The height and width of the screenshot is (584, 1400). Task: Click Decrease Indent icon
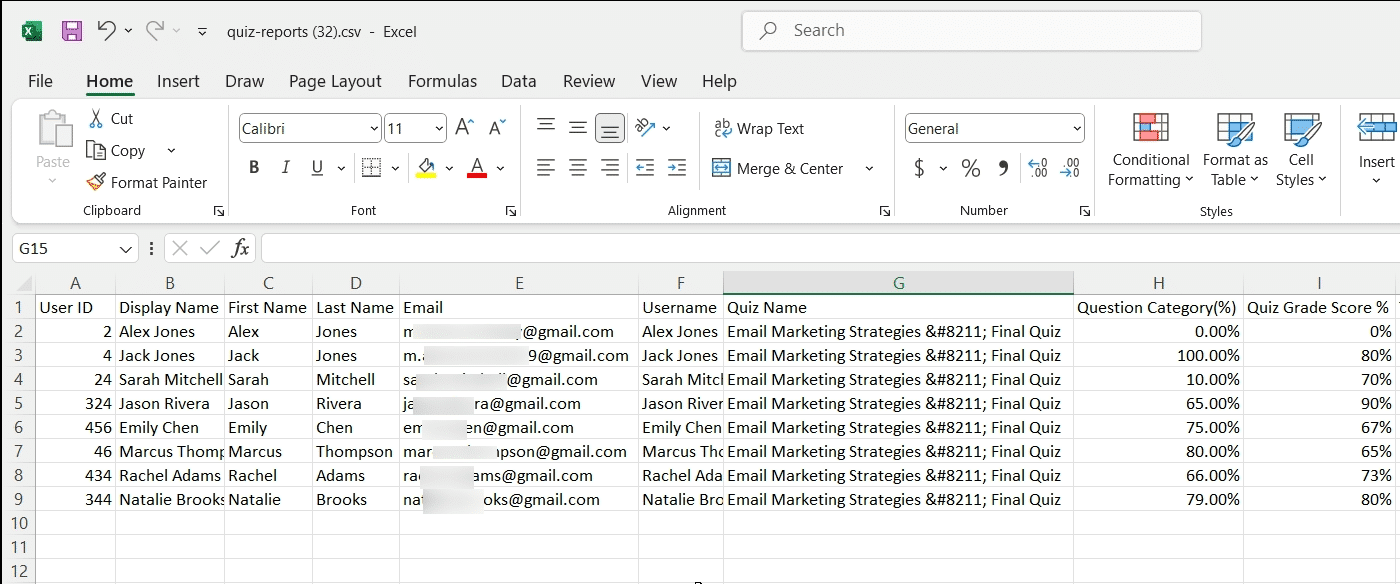645,168
